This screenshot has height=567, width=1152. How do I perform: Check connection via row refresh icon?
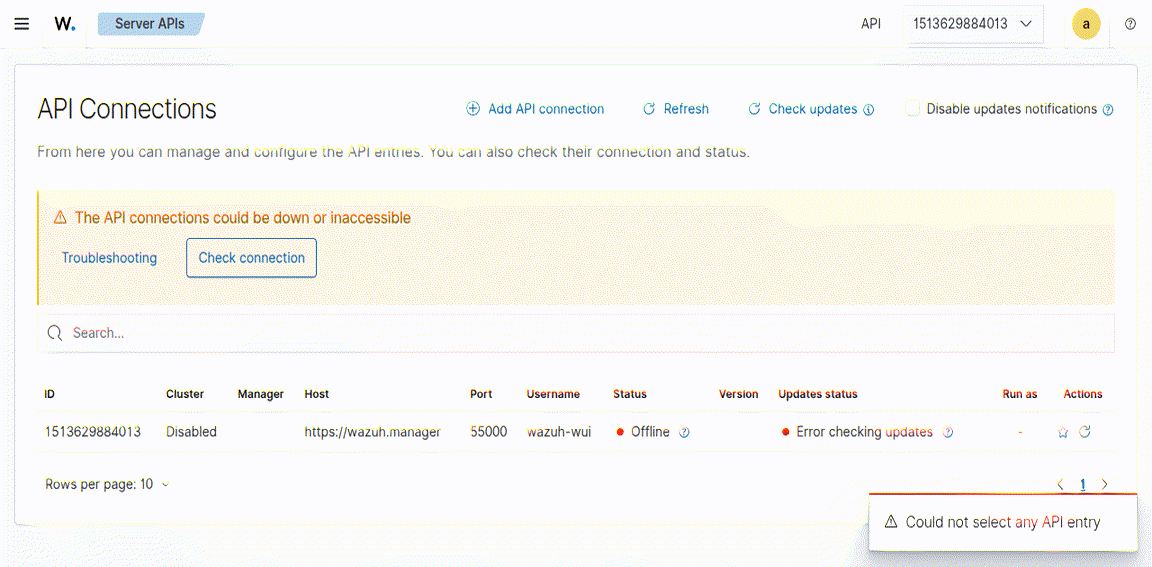[x=1084, y=432]
